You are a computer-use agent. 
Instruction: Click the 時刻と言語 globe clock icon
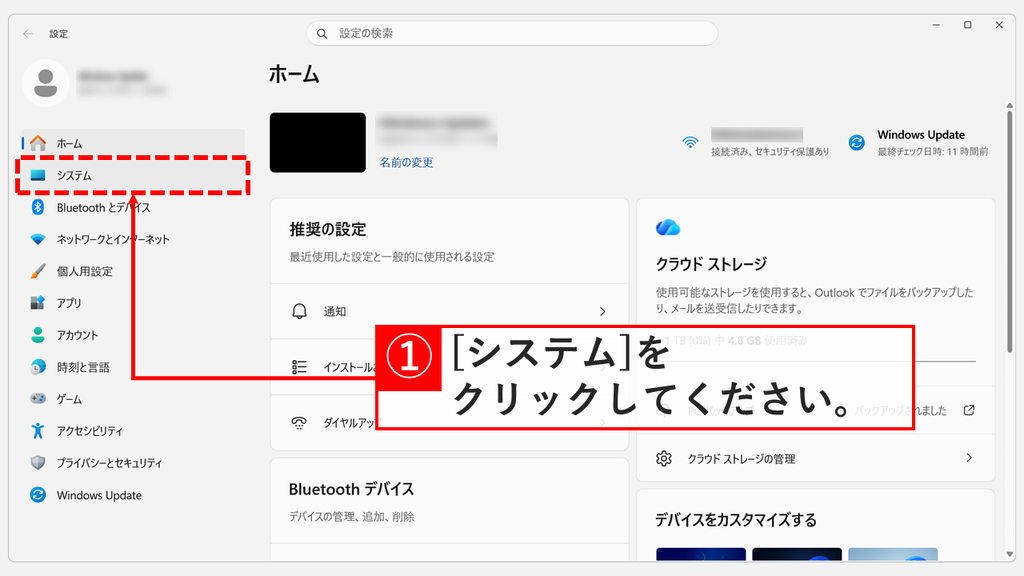pos(38,367)
